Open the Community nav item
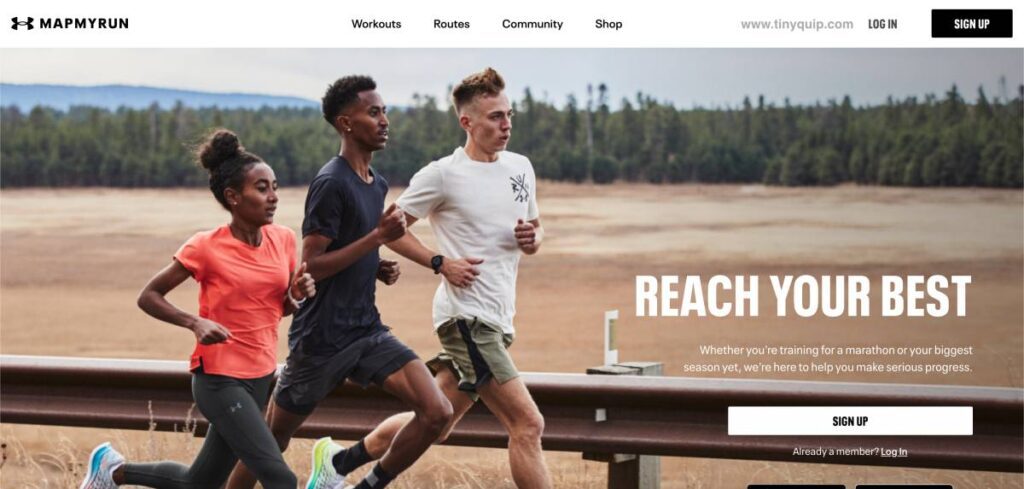Screen dimensions: 1024x489 tap(532, 24)
